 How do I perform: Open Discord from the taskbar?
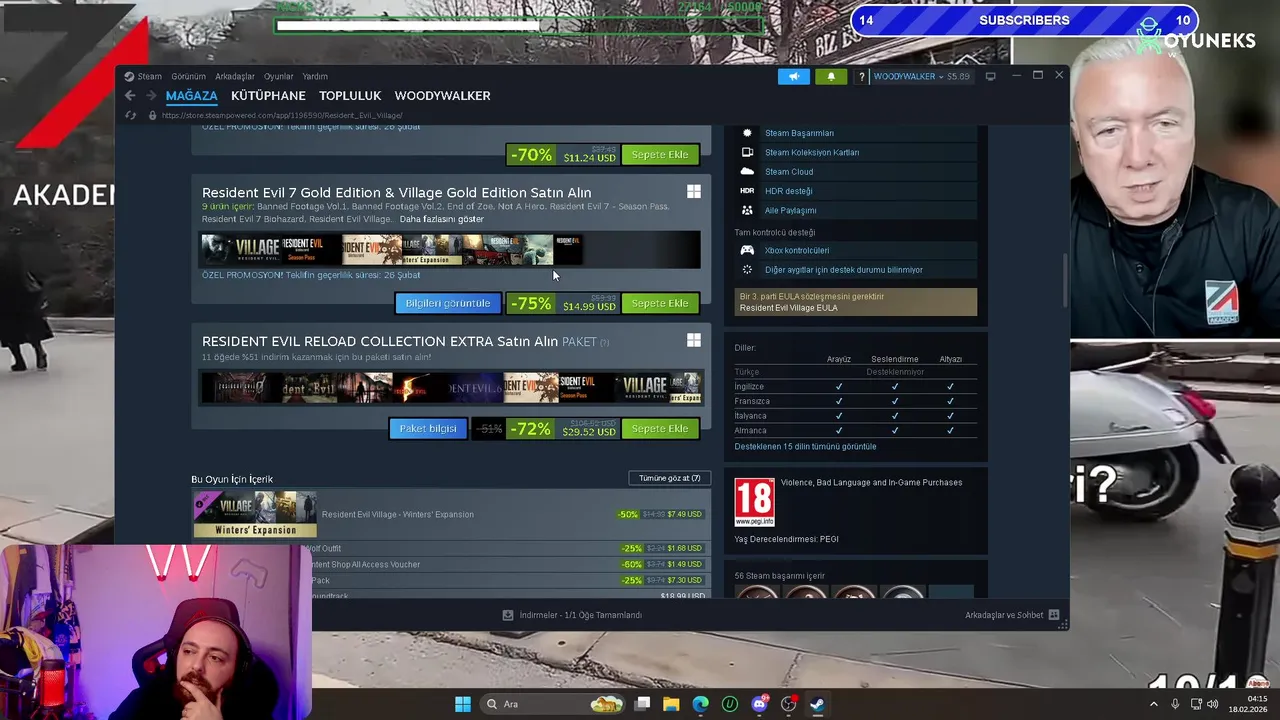pyautogui.click(x=759, y=704)
